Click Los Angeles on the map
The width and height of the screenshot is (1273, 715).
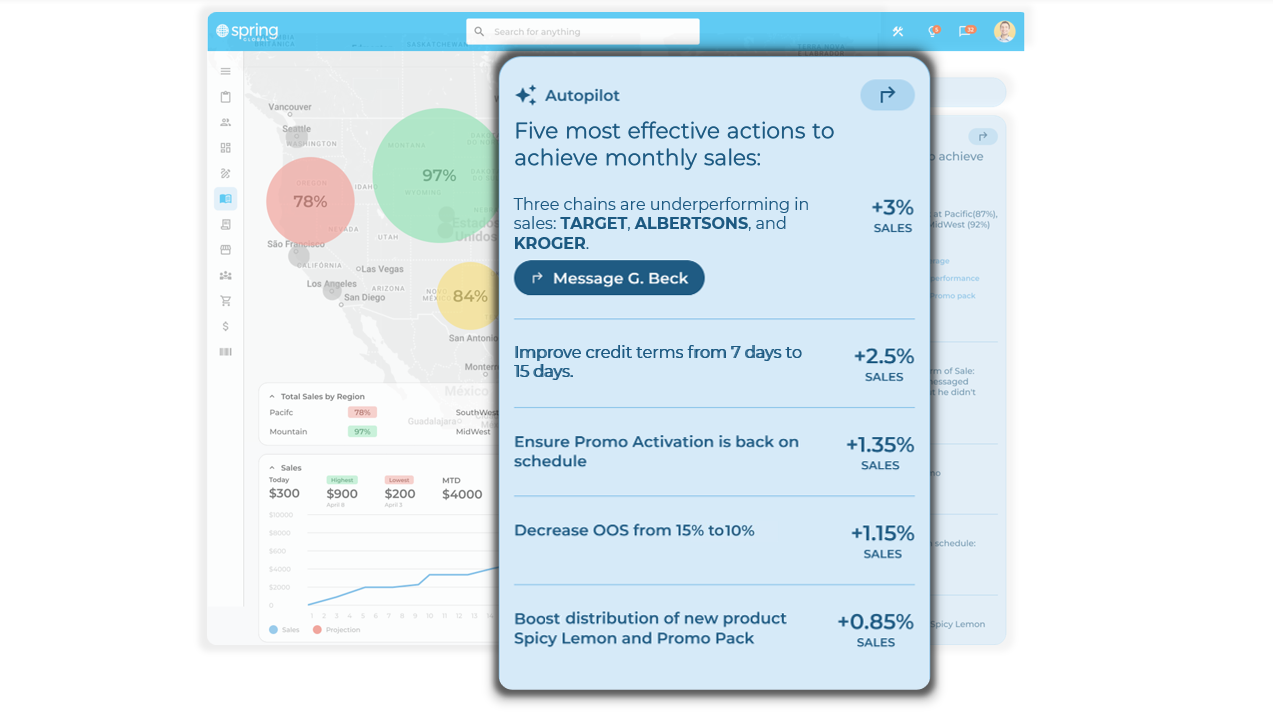point(331,284)
